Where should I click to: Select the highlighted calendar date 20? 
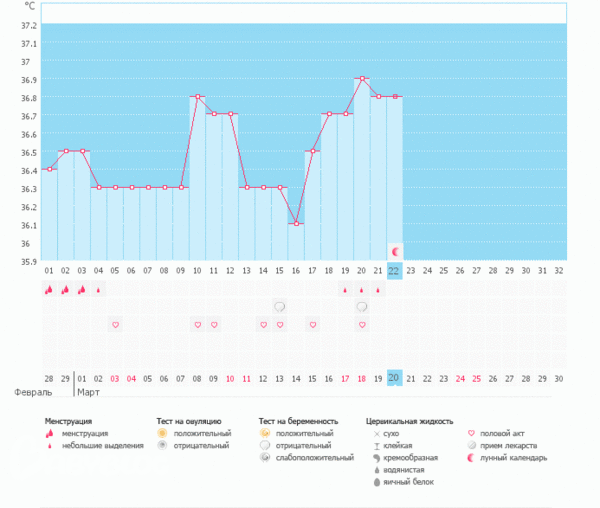coord(394,378)
